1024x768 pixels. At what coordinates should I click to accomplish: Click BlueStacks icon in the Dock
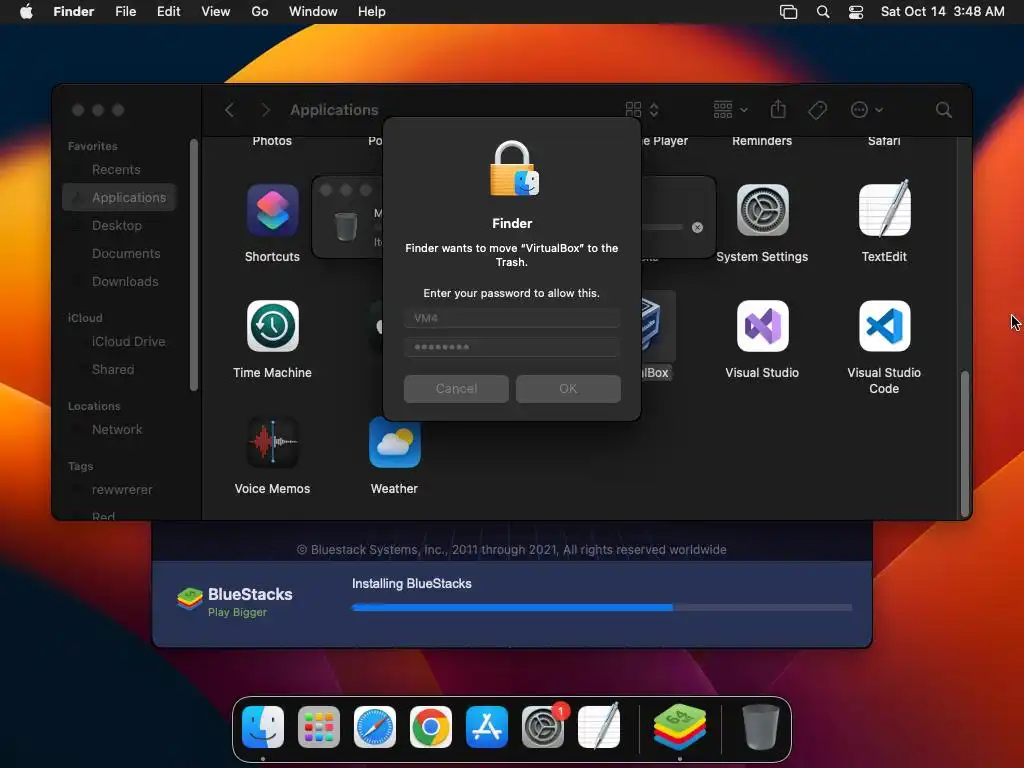click(x=680, y=727)
